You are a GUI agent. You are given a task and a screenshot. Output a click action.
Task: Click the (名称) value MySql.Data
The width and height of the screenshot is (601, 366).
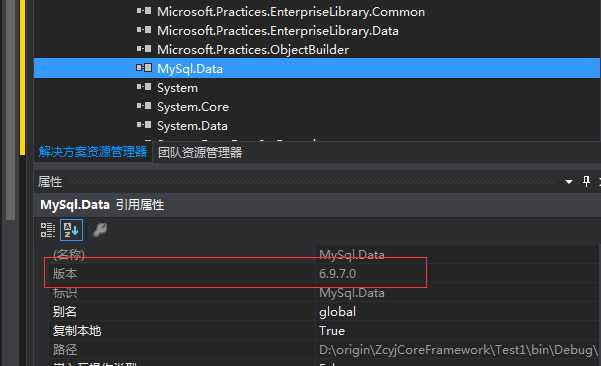click(352, 254)
